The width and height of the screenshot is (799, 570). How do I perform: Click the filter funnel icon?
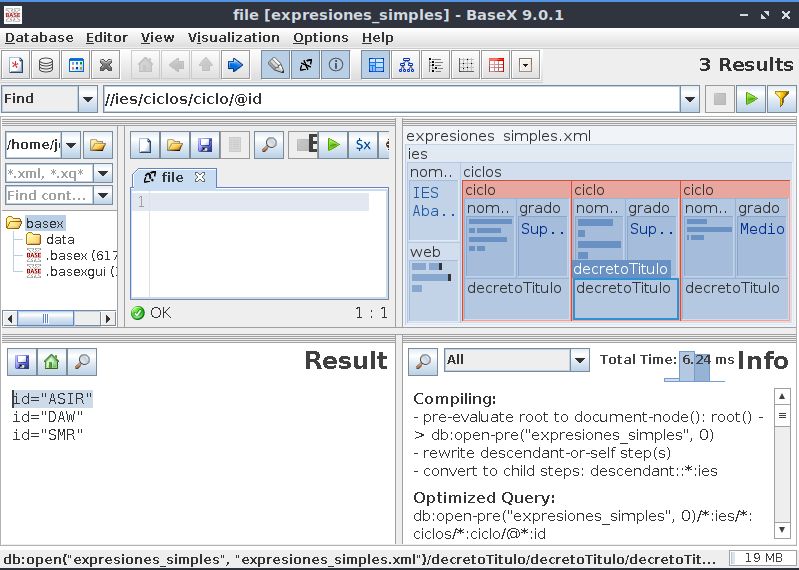(781, 99)
